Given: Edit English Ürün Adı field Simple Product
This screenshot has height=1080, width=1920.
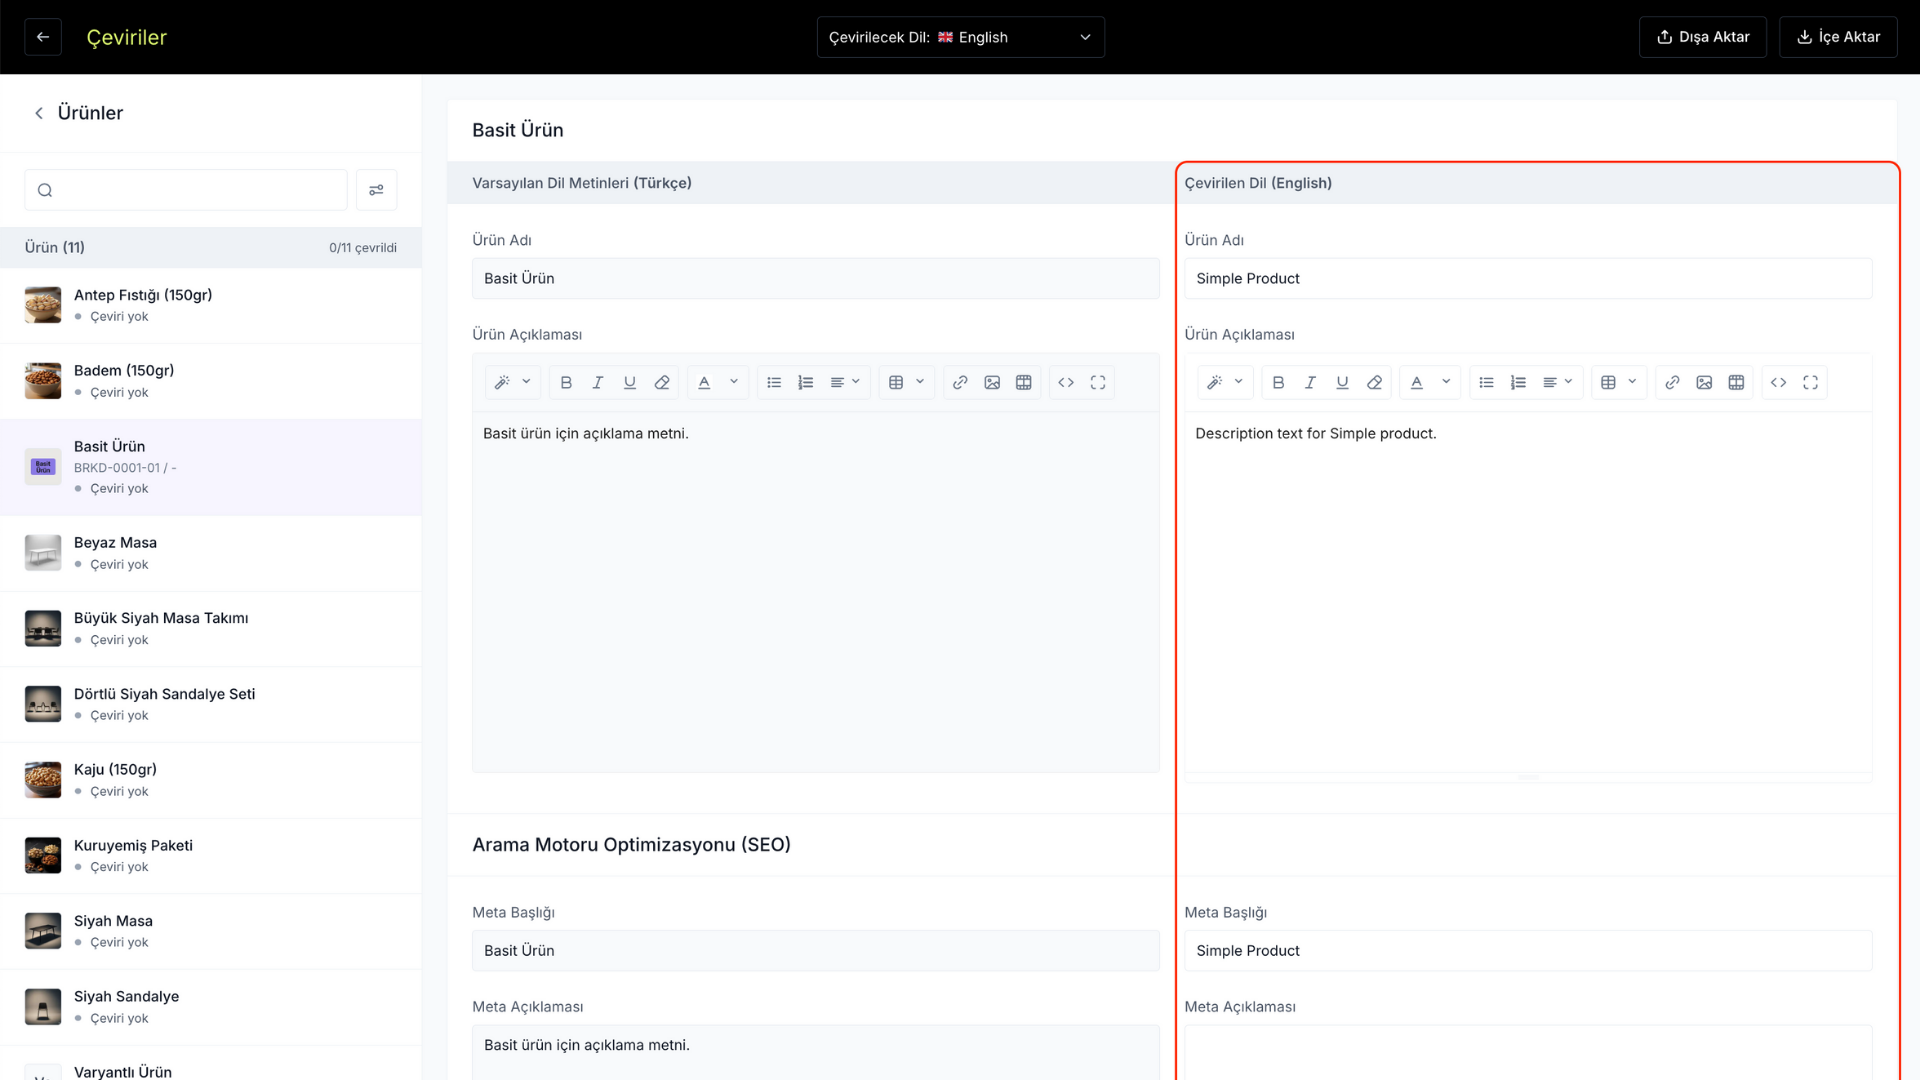Looking at the screenshot, I should (1528, 278).
